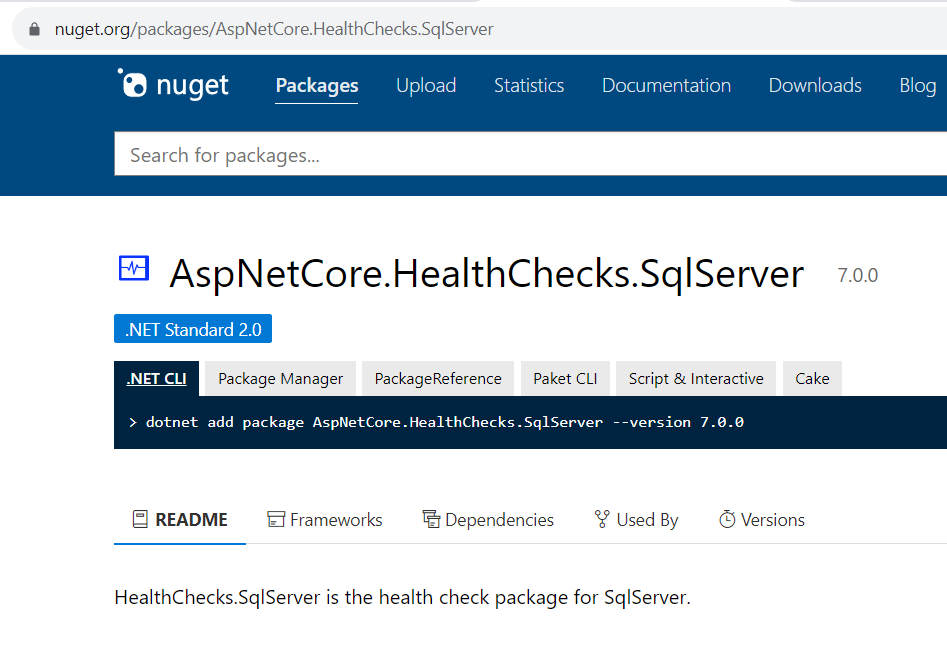Go to the Upload page
Viewport: 947px width, 652px height.
pyautogui.click(x=426, y=85)
